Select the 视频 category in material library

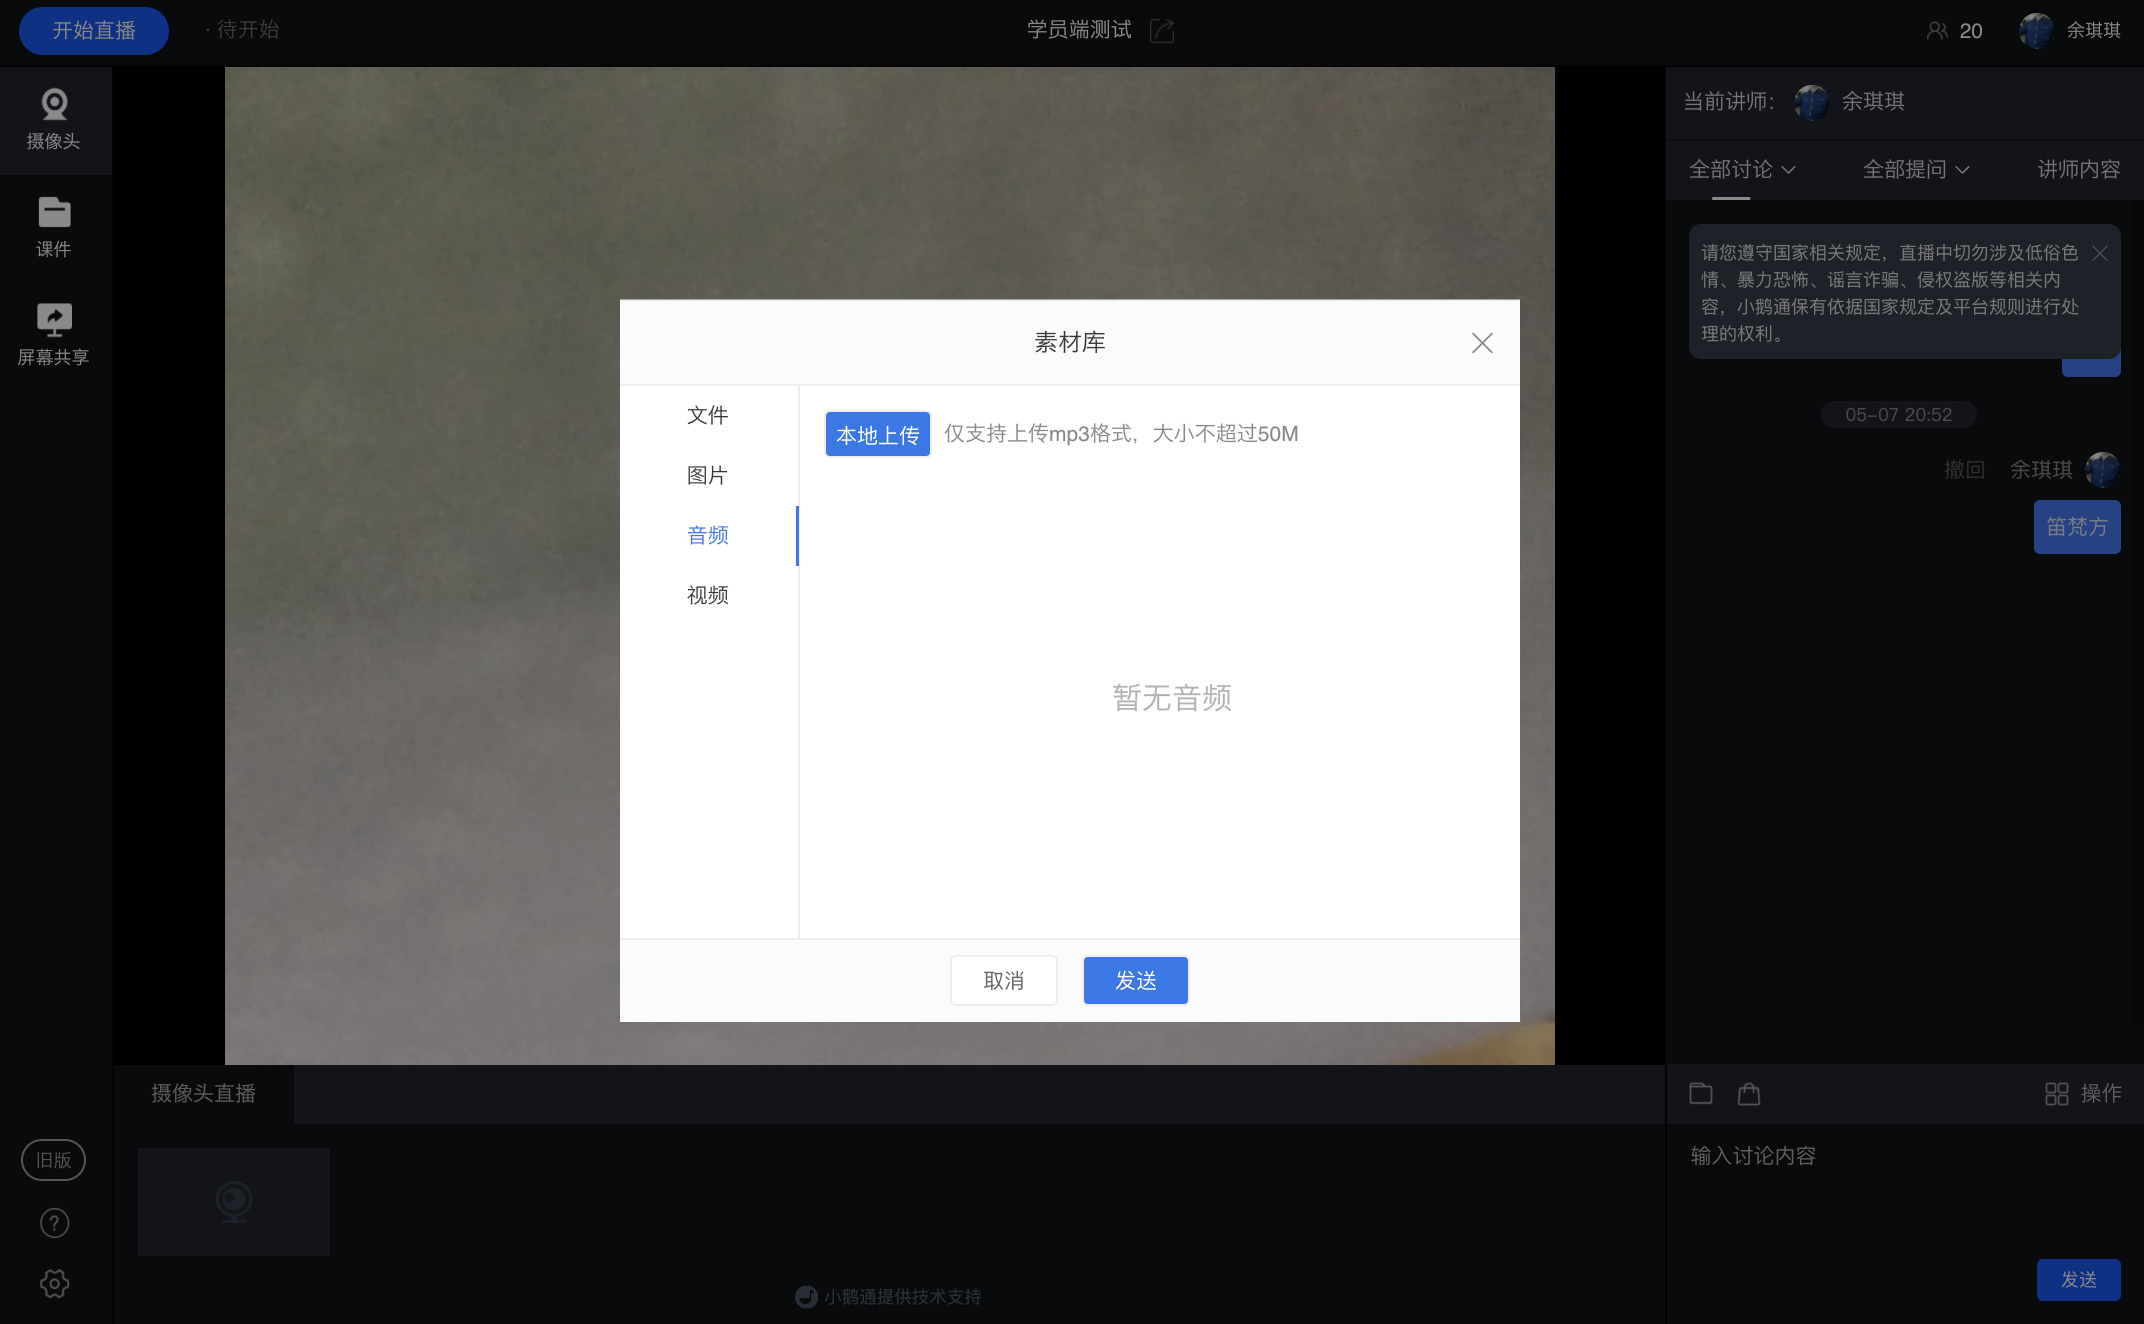click(x=707, y=595)
